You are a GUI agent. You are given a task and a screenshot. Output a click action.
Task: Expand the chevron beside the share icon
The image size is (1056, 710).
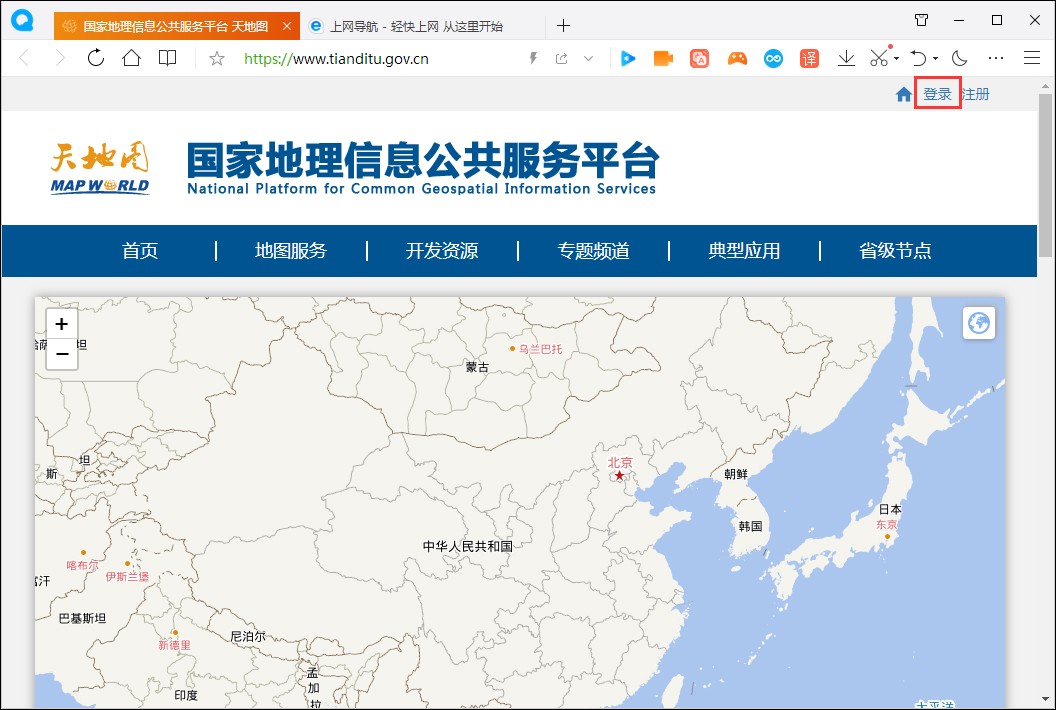pos(589,58)
